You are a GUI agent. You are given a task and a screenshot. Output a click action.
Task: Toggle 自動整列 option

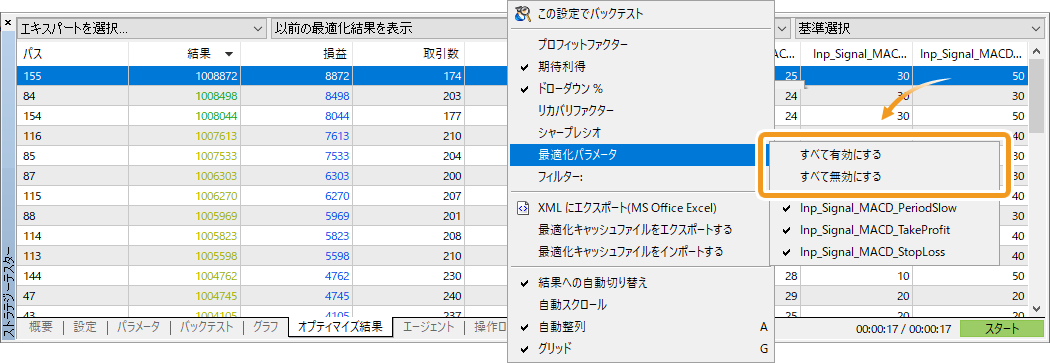pos(523,327)
